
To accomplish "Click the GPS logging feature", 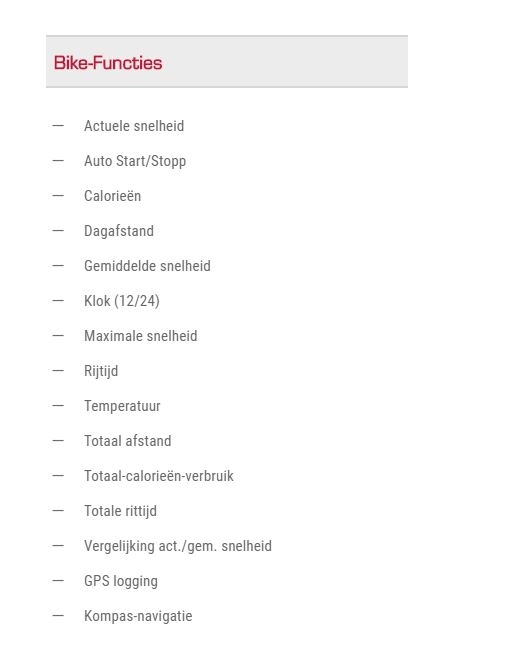I will point(121,581).
